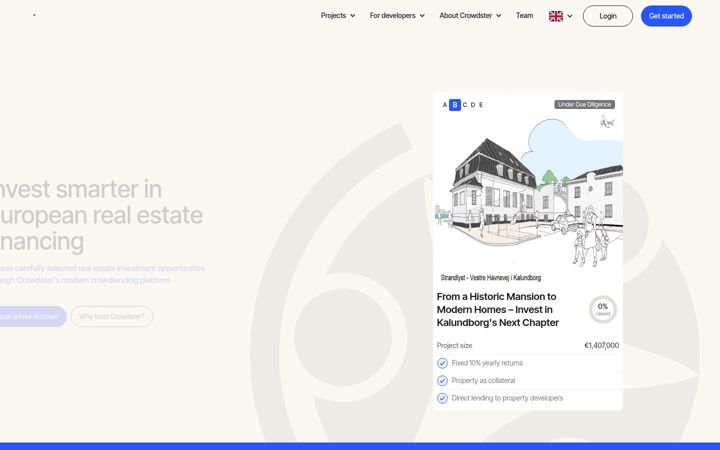This screenshot has width=720, height=450.
Task: Click risk rating letter D
Action: pos(473,105)
